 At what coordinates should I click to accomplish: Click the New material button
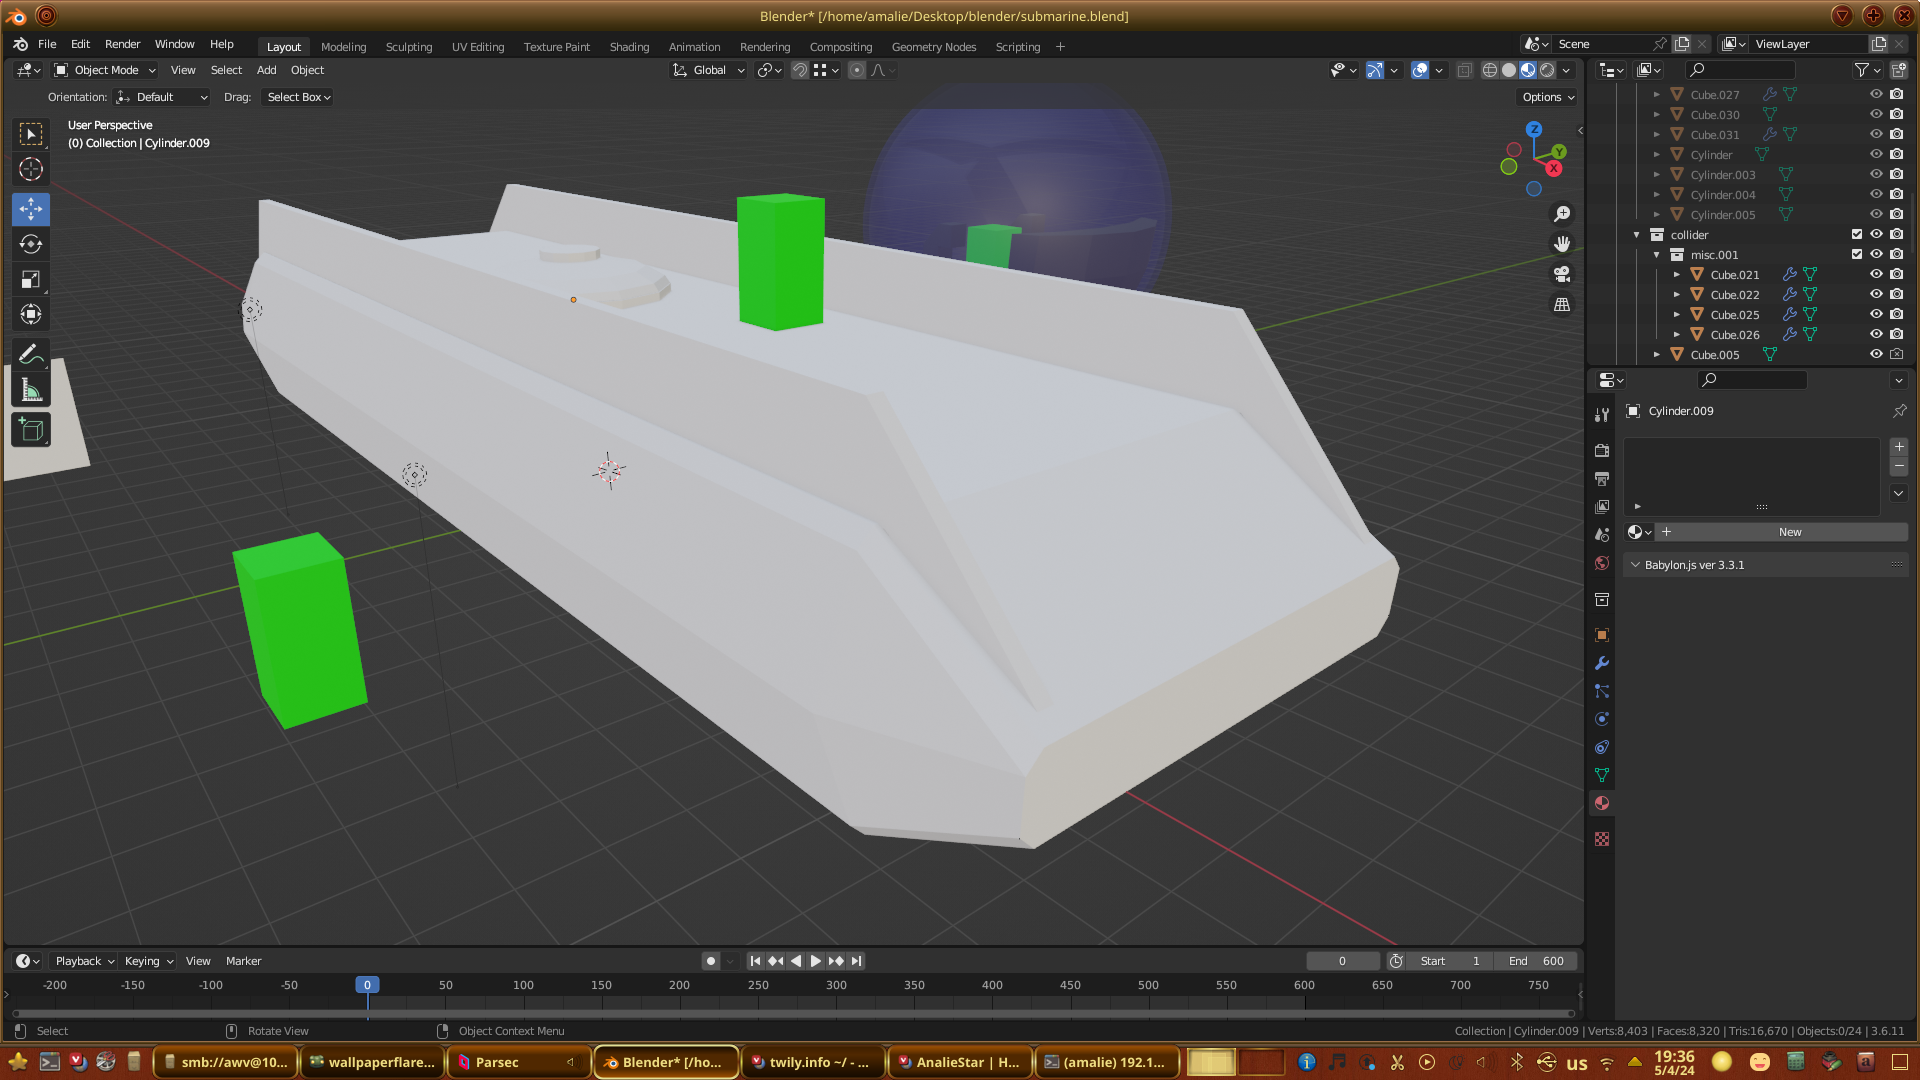[1789, 532]
